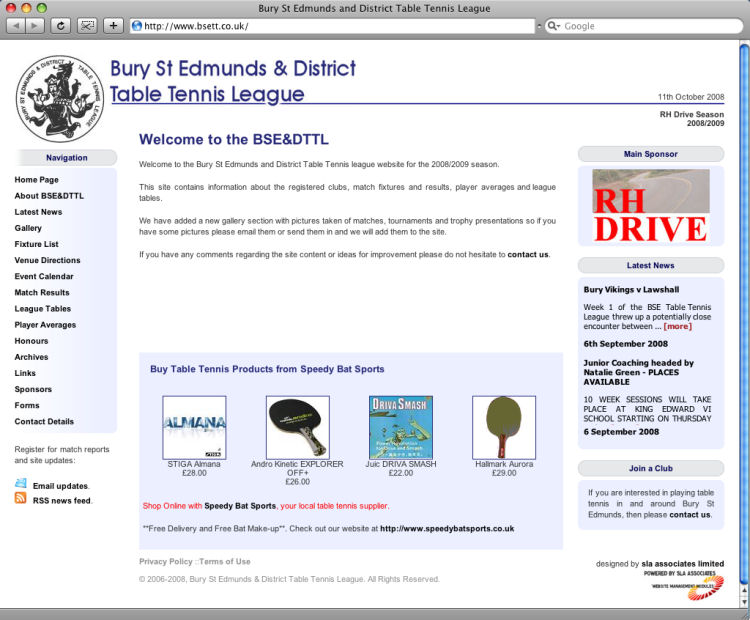The image size is (750, 620).
Task: Open the SLA Associates powered-by logo
Action: coord(684,585)
